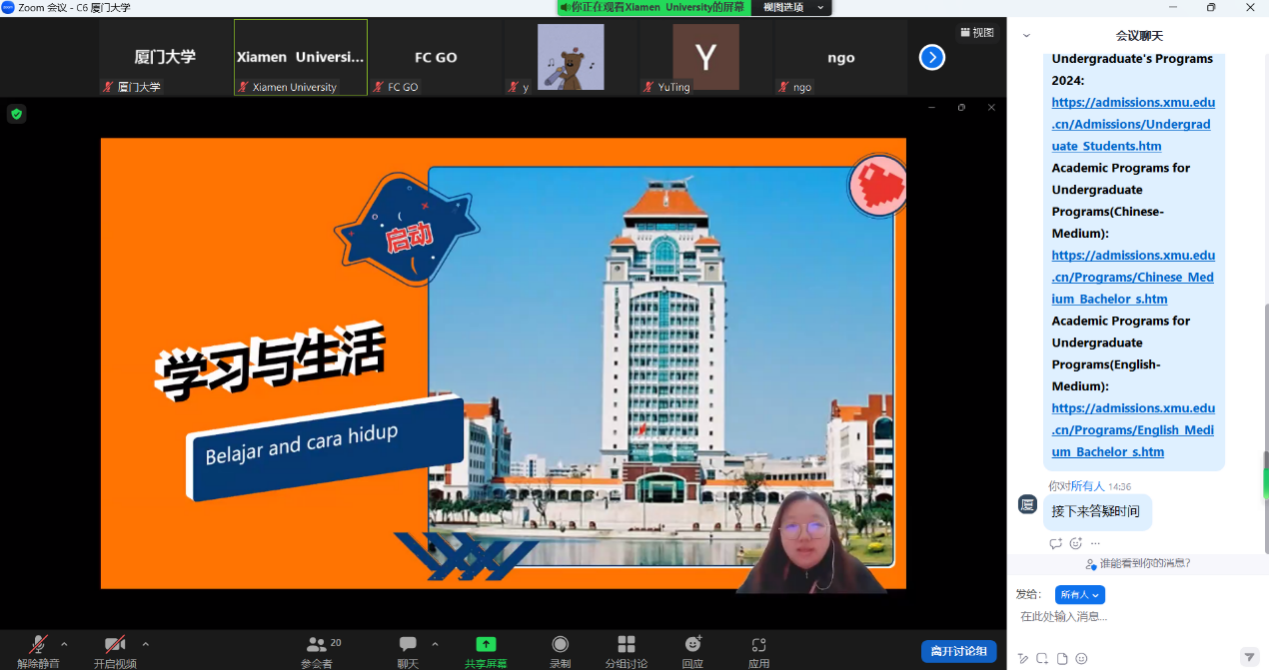Open Breakout Rooms (分组讨论) icon

tap(626, 645)
